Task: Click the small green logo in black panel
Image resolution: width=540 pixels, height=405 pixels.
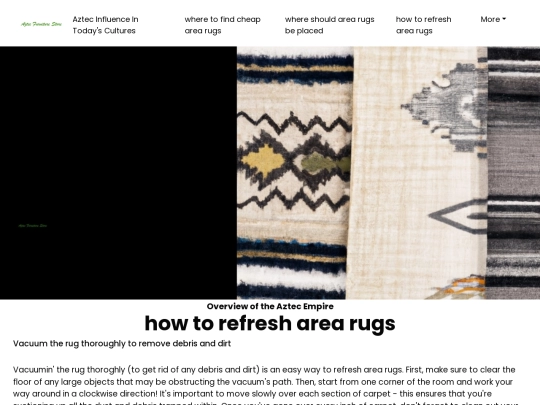Action: [32, 226]
